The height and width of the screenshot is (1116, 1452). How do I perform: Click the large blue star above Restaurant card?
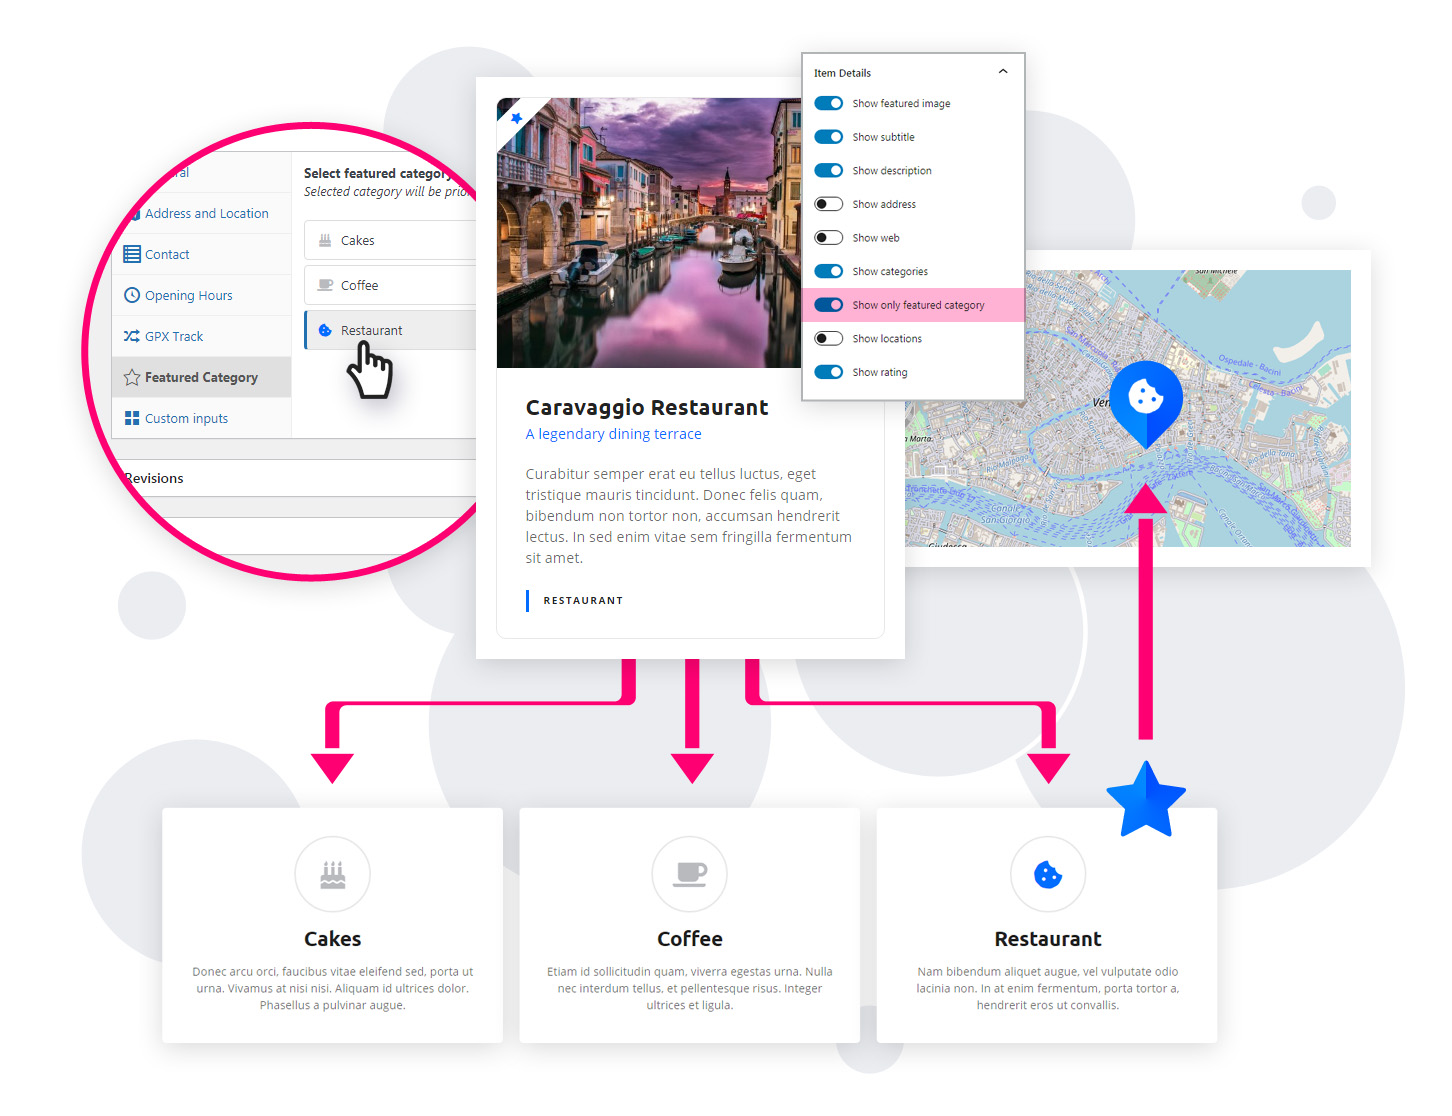point(1146,800)
